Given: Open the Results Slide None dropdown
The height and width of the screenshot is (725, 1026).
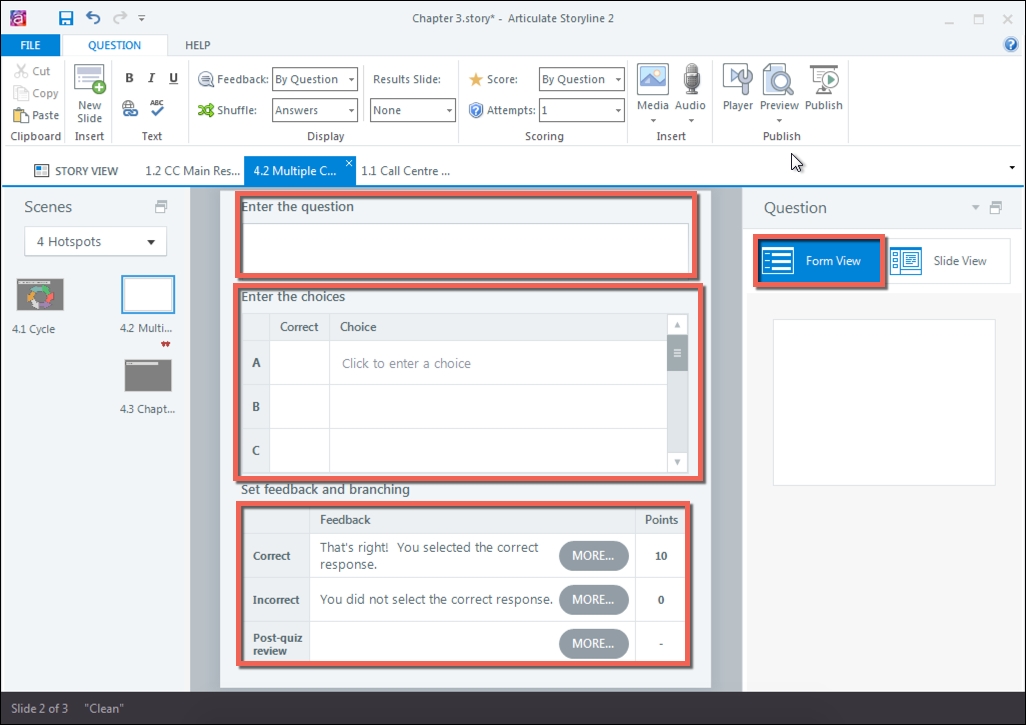Looking at the screenshot, I should point(412,110).
